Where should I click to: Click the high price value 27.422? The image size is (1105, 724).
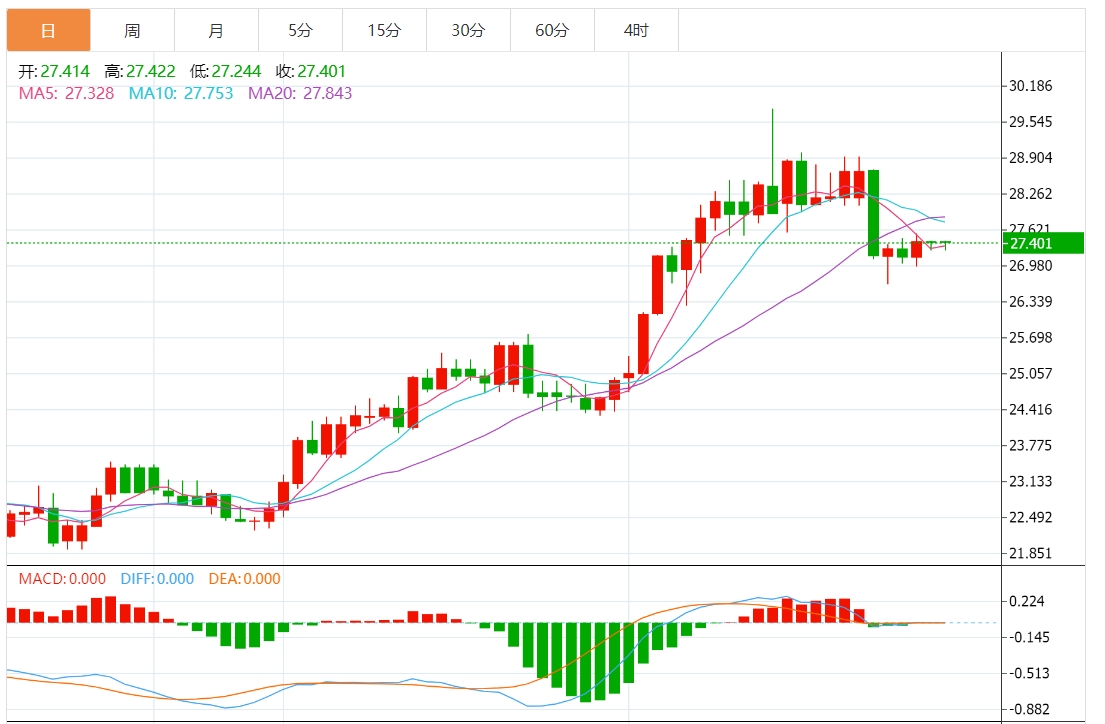tap(151, 71)
